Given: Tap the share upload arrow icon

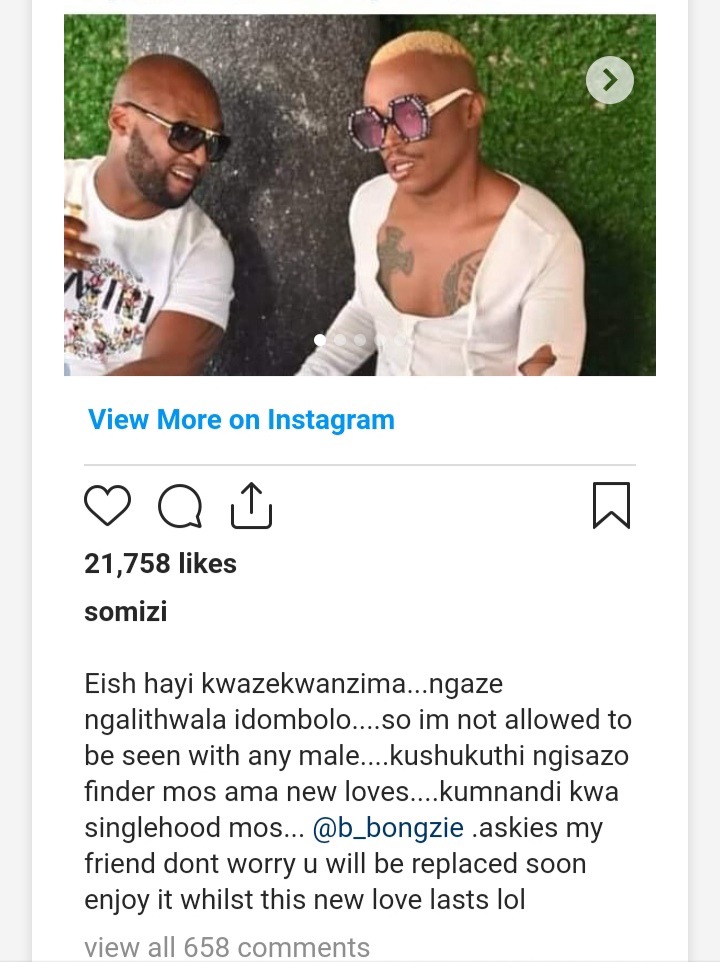Looking at the screenshot, I should point(251,506).
